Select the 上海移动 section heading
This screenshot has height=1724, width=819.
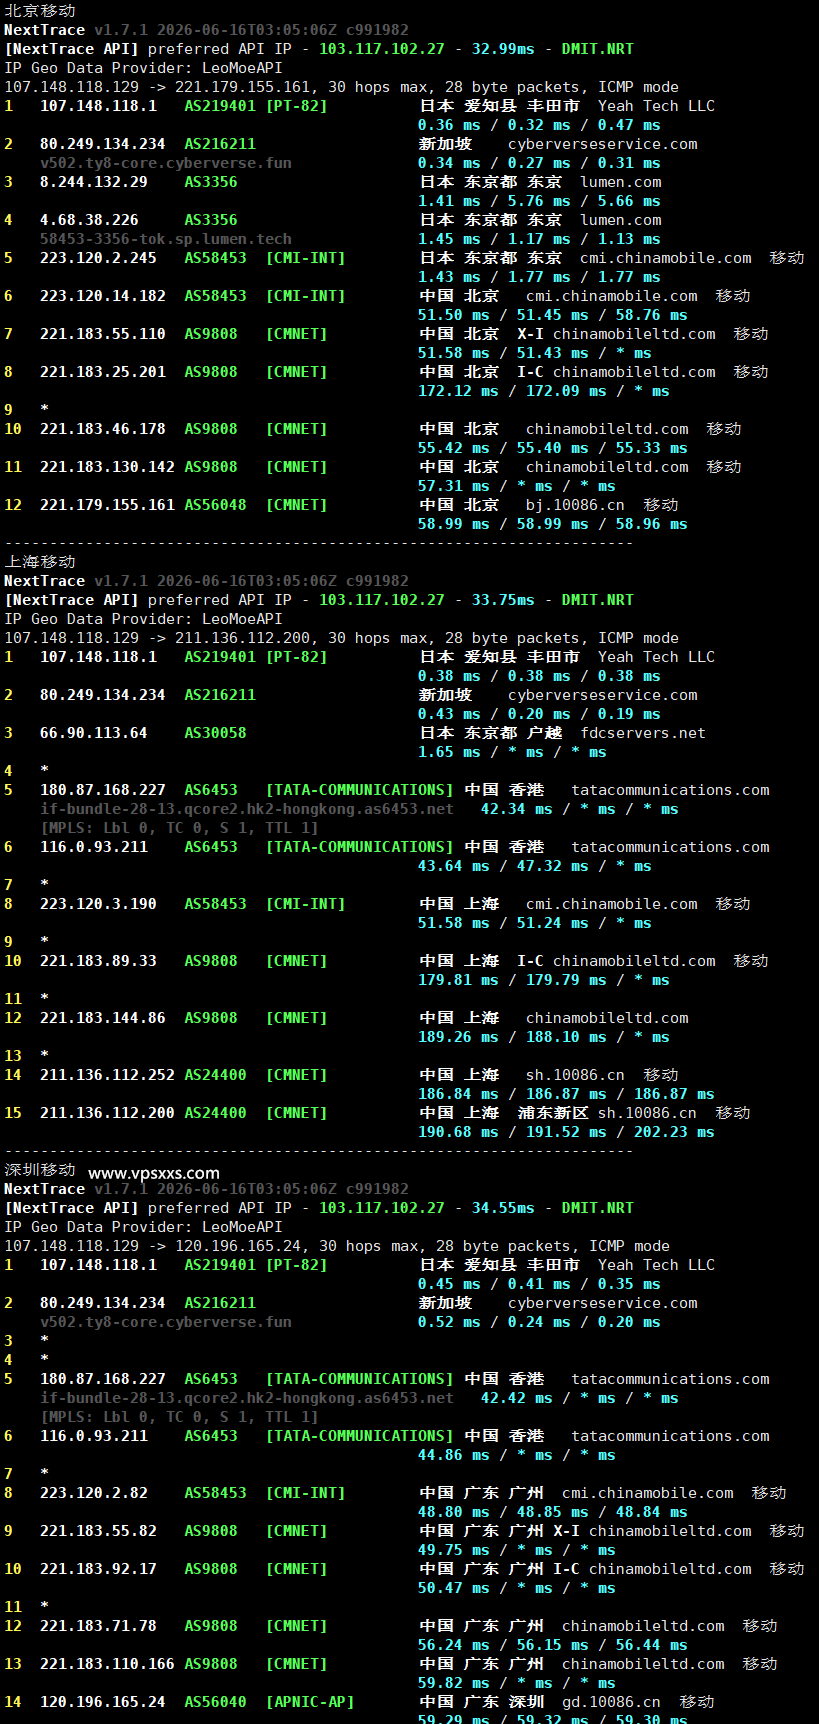[40, 562]
